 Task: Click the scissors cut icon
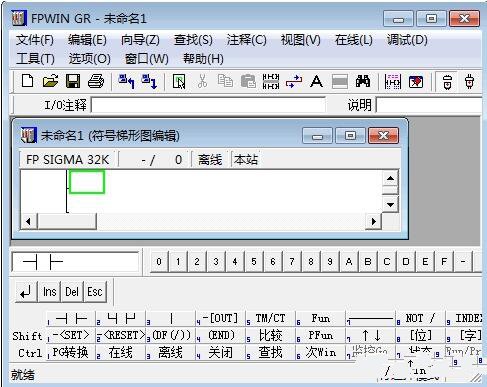(202, 81)
